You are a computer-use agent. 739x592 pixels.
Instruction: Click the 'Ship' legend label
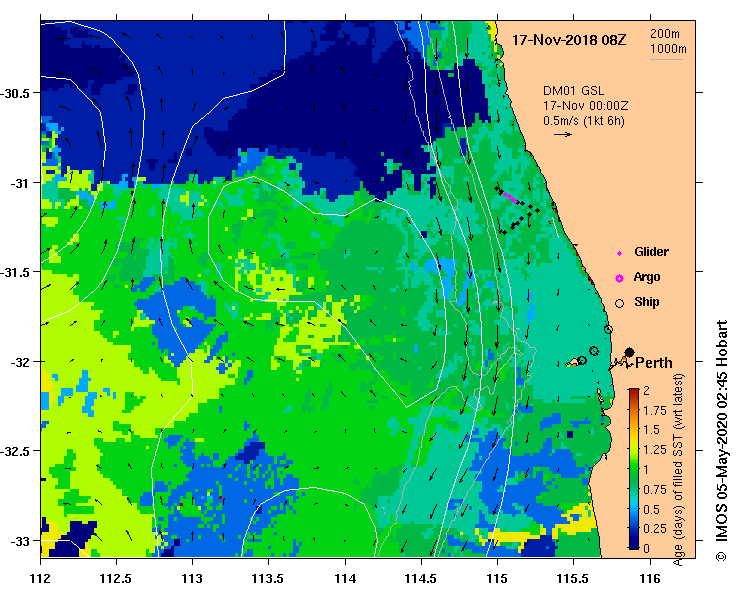(647, 302)
